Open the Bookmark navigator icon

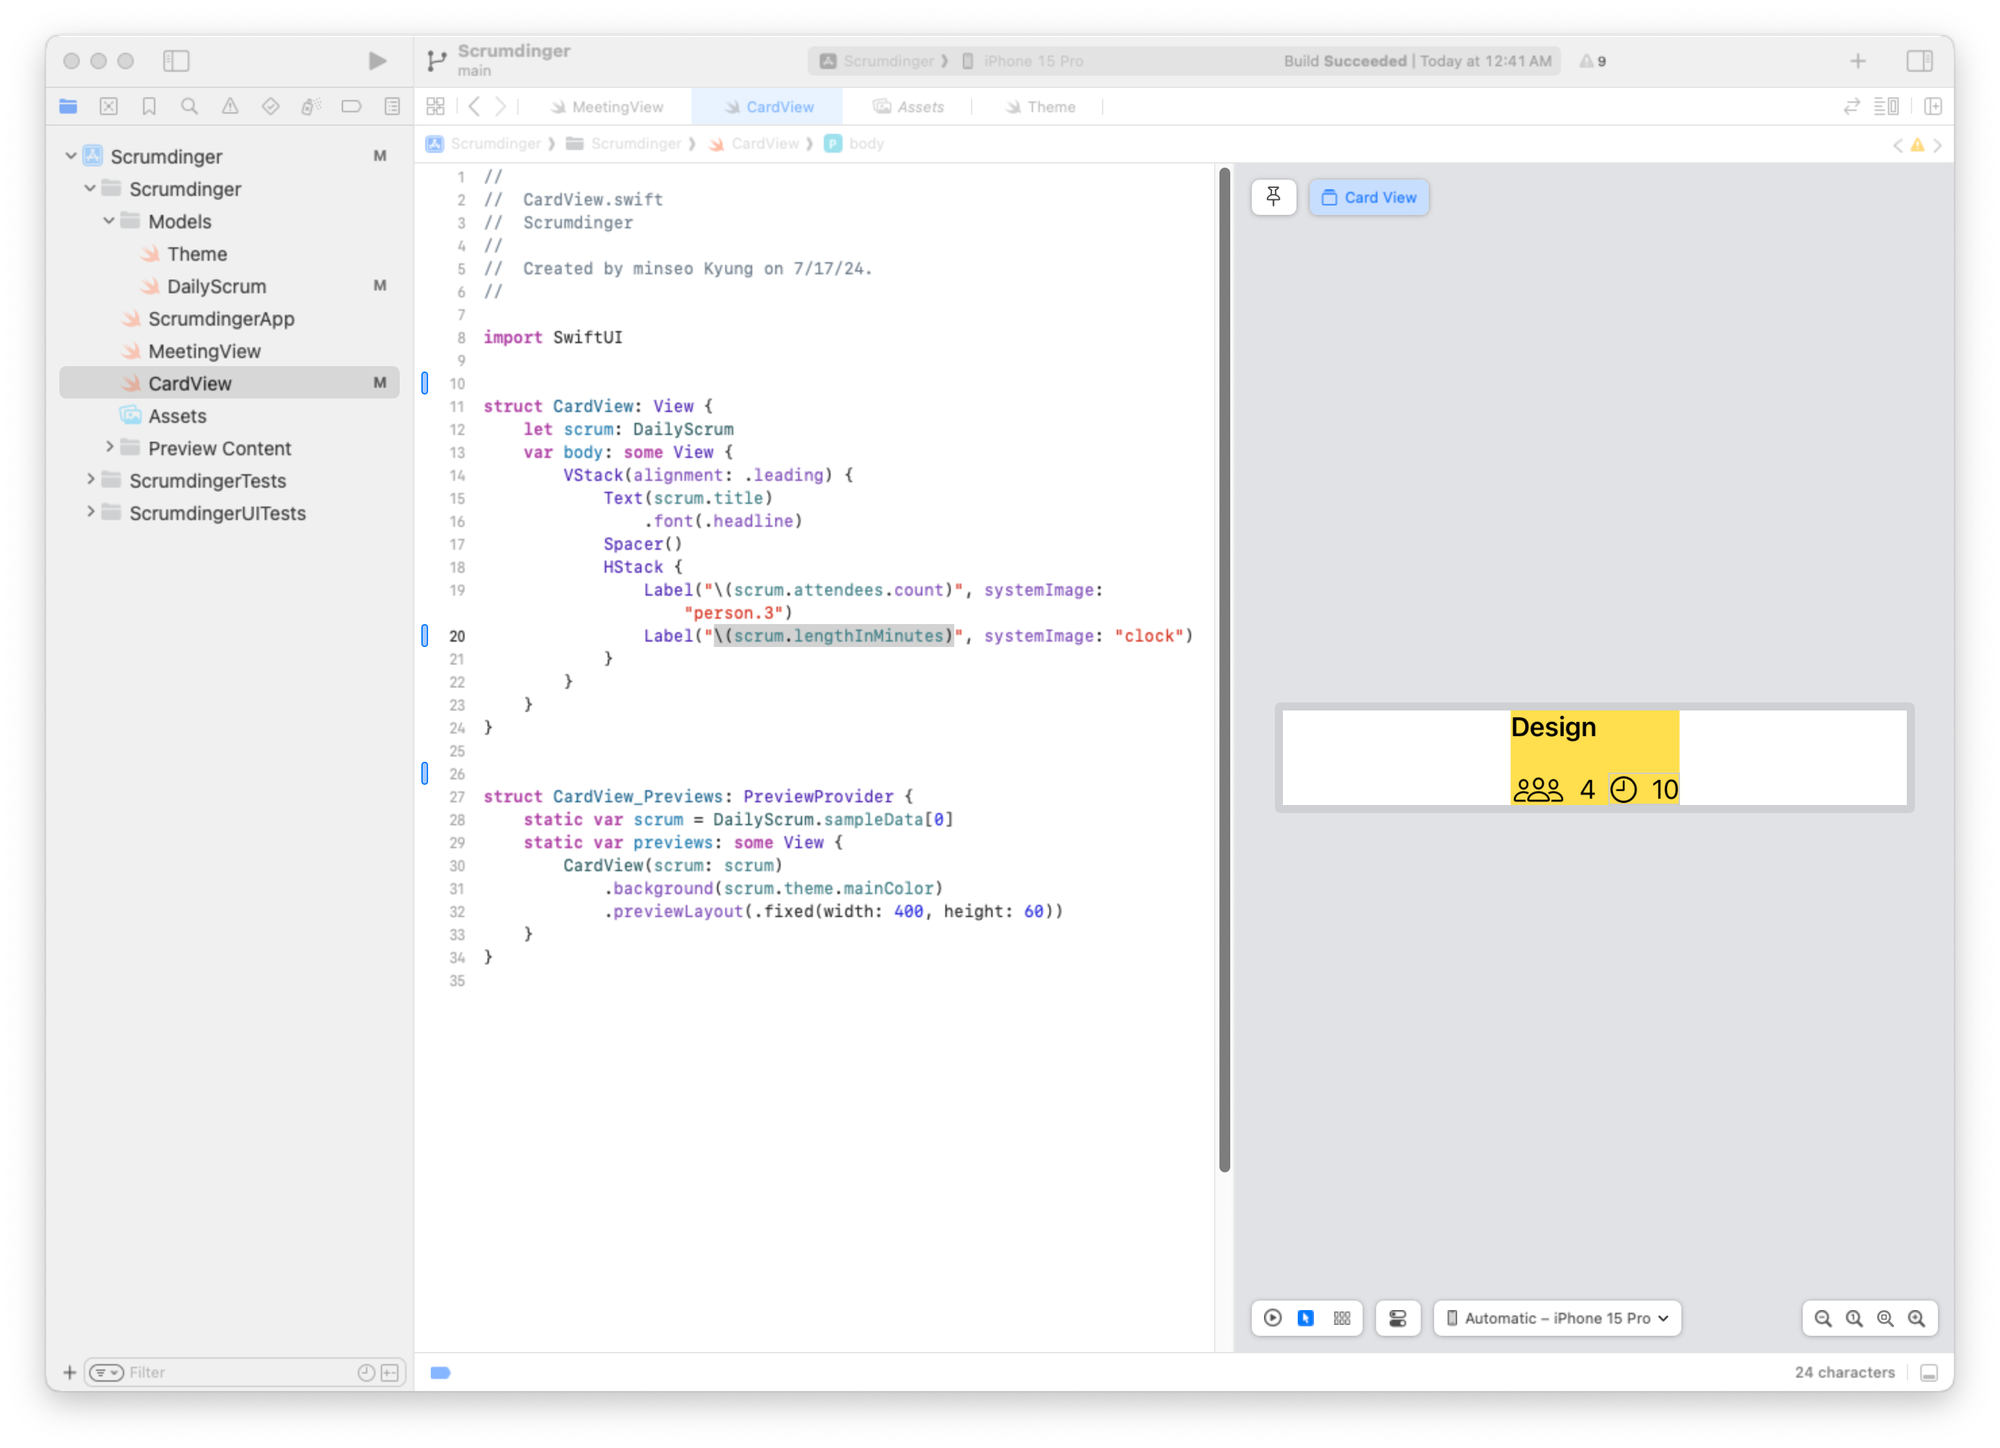click(149, 106)
